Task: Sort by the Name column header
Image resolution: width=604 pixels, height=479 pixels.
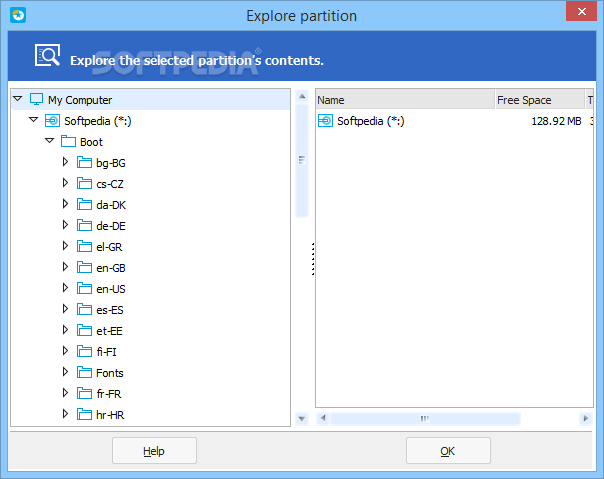Action: click(x=405, y=100)
